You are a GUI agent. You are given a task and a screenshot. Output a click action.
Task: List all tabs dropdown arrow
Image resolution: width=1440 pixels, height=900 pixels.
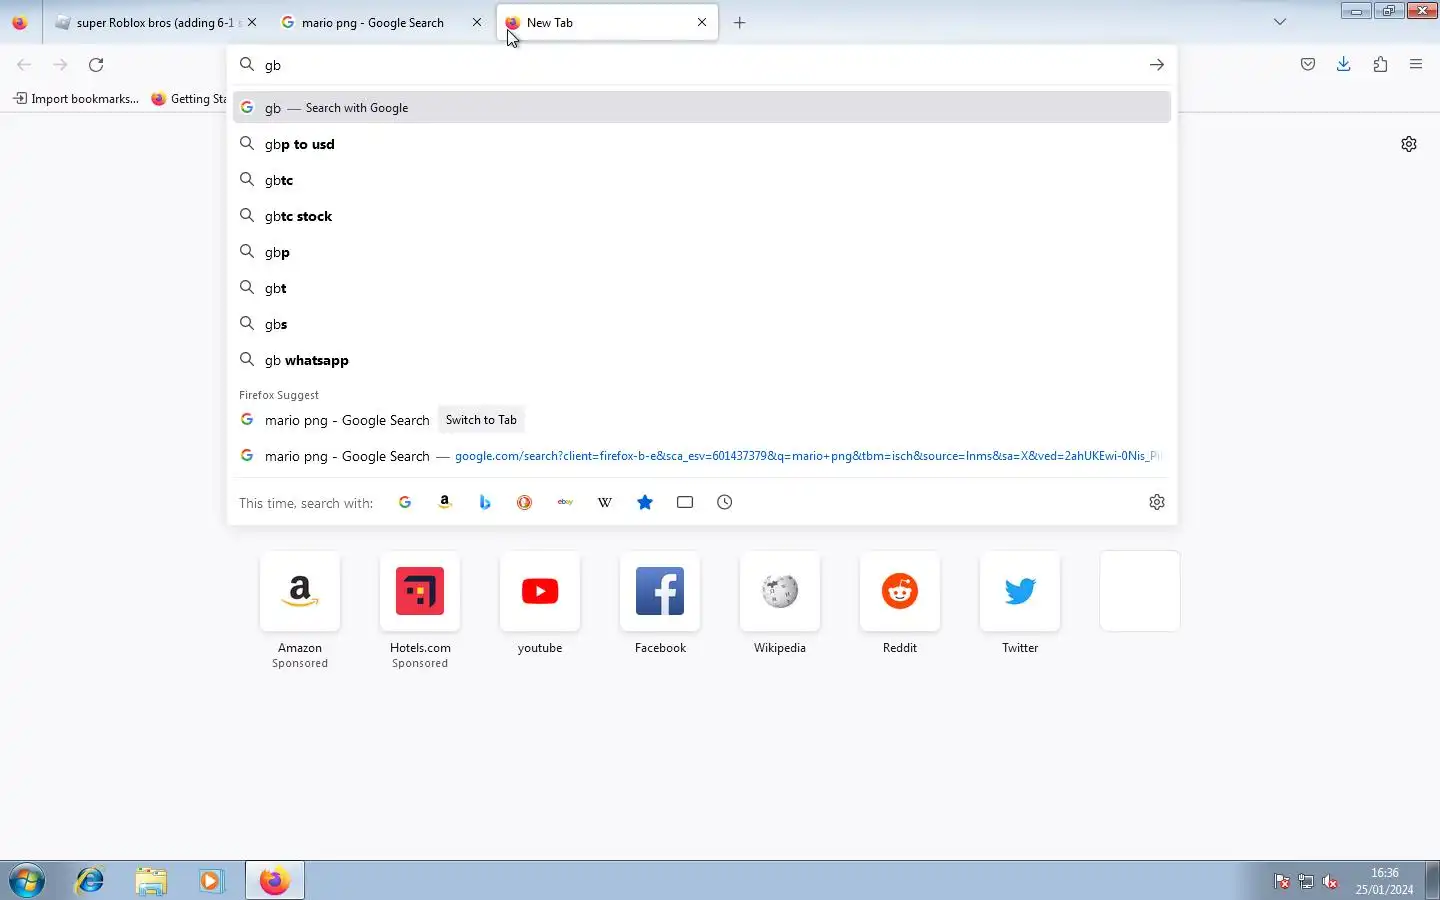click(x=1280, y=22)
